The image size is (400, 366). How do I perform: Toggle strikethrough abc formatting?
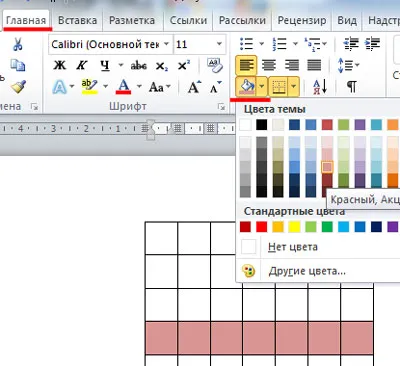point(139,65)
